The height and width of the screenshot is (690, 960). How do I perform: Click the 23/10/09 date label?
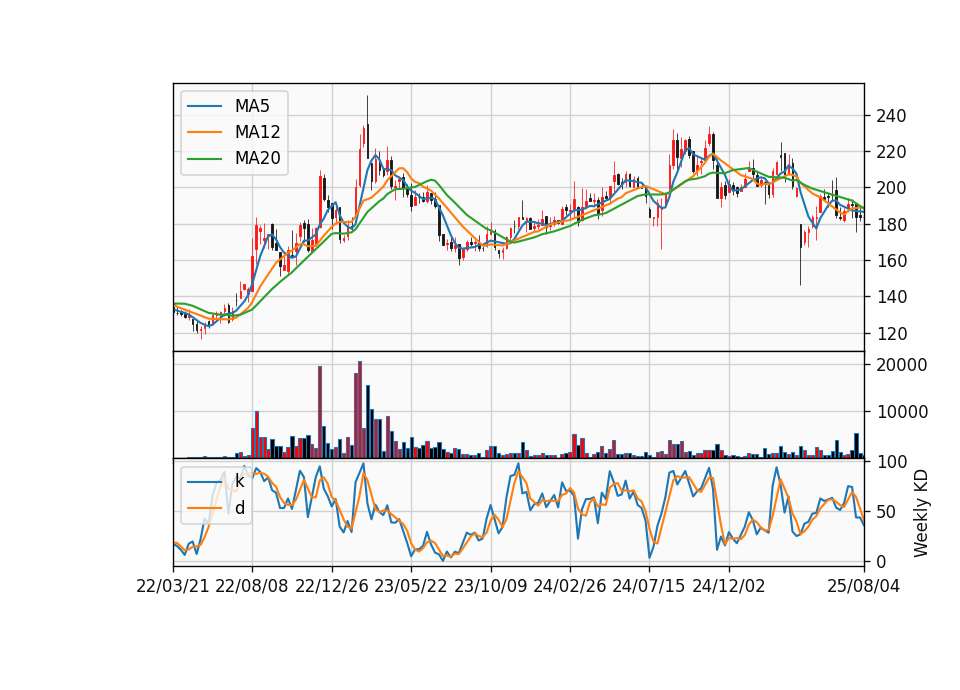tap(490, 586)
